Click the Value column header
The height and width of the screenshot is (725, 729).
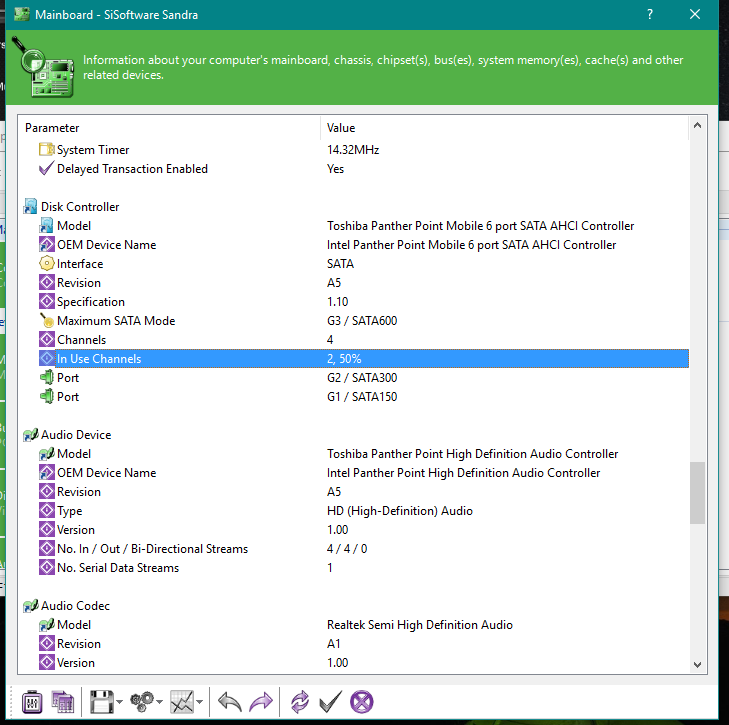click(504, 128)
